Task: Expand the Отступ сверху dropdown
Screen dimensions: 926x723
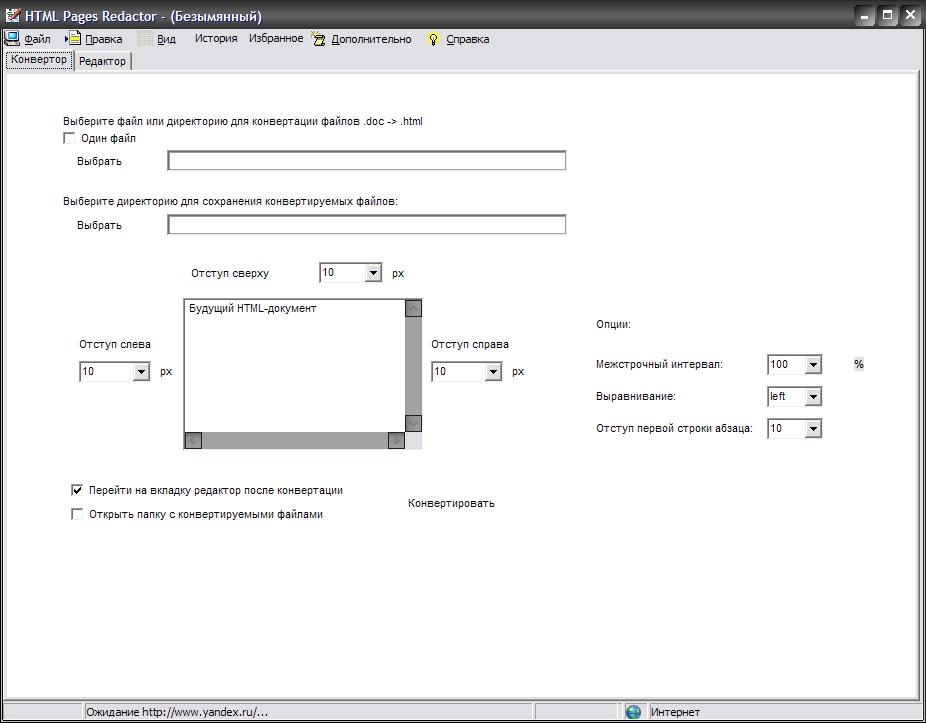Action: pos(373,273)
